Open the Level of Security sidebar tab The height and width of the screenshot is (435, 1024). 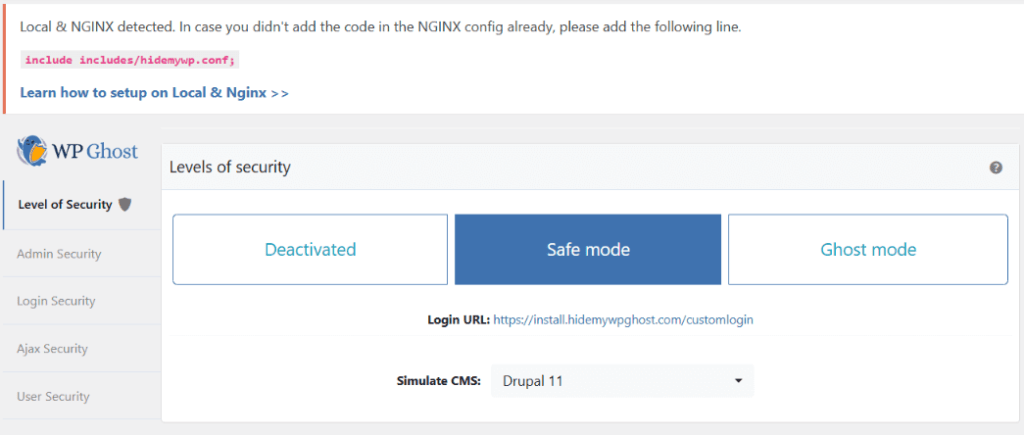66,205
